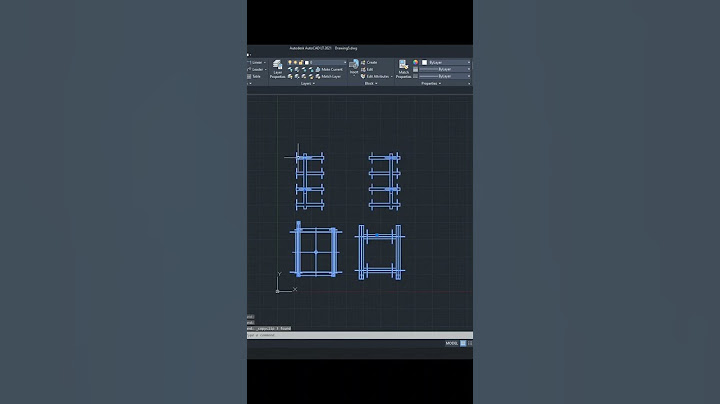Open the Linear dimension dropdown arrow
Image resolution: width=720 pixels, height=404 pixels.
tap(264, 62)
